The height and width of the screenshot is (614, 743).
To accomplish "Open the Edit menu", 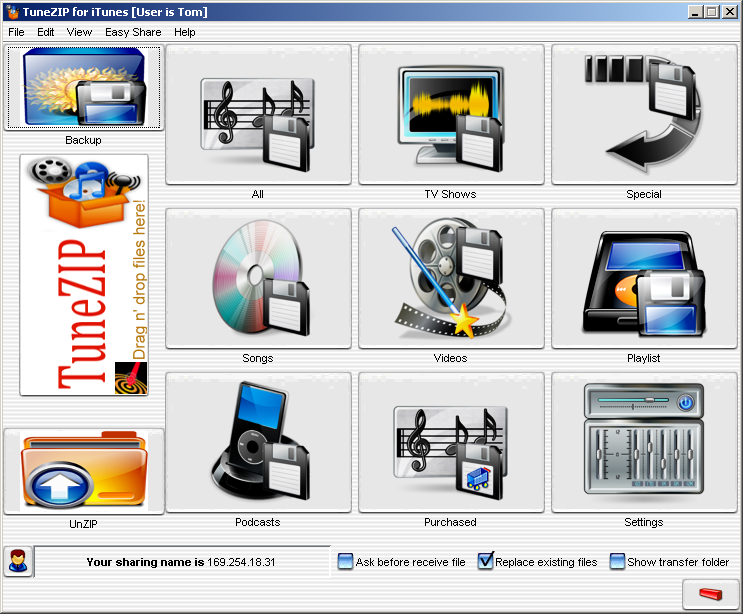I will coord(45,32).
